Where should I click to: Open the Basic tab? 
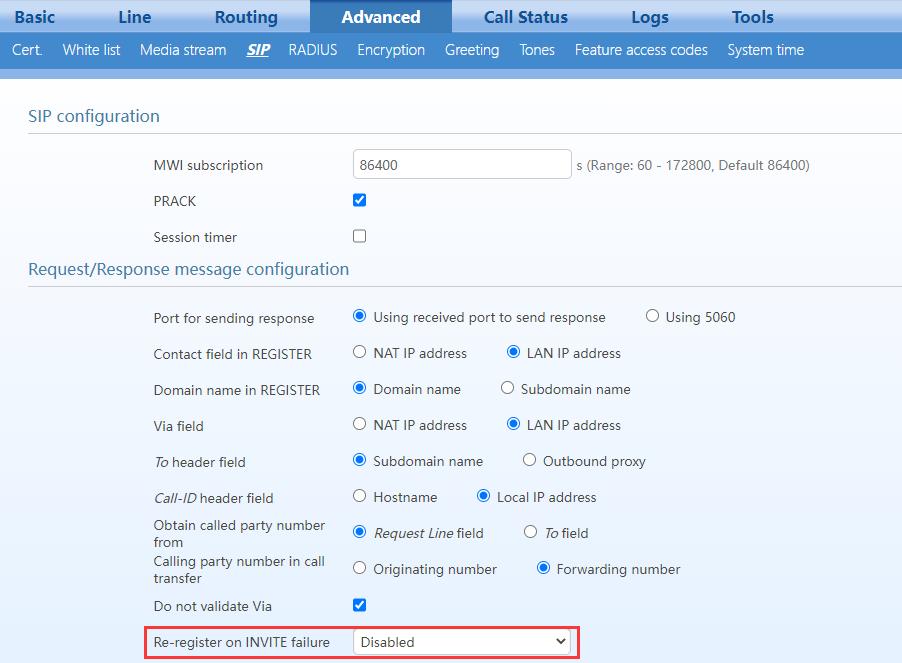[x=35, y=17]
